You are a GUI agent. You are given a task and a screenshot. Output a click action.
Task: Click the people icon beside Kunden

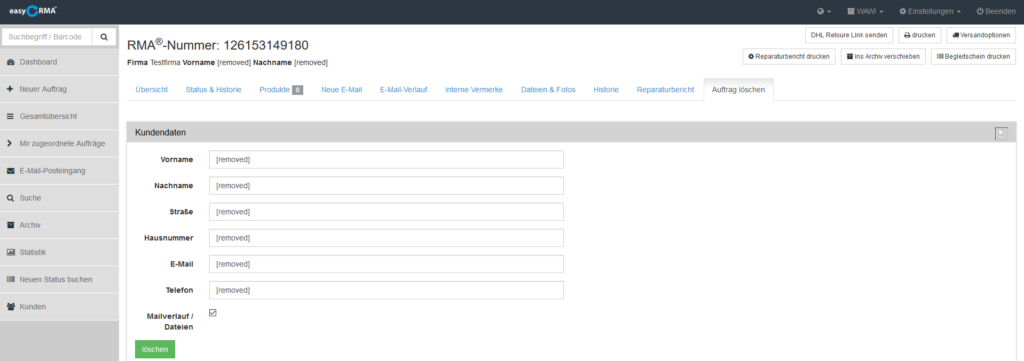[x=10, y=306]
